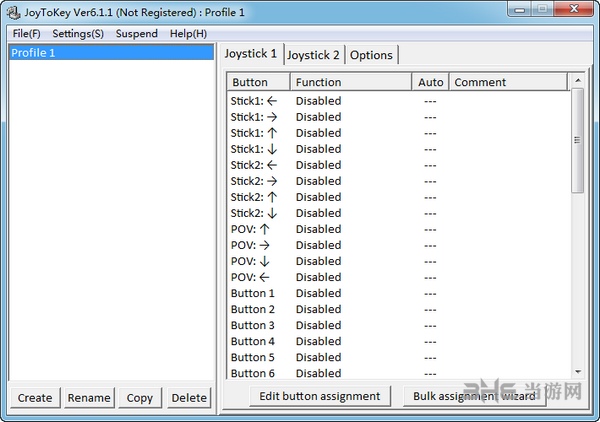The image size is (600, 422).
Task: Select the Button 1 row
Action: 398,293
